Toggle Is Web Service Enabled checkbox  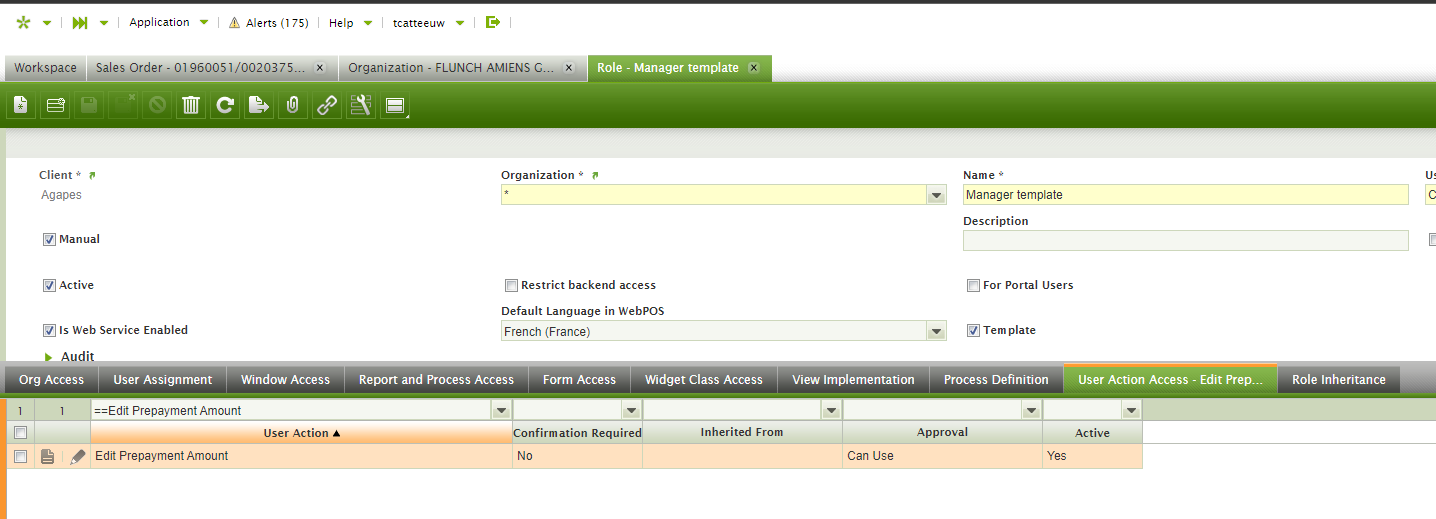tap(49, 330)
